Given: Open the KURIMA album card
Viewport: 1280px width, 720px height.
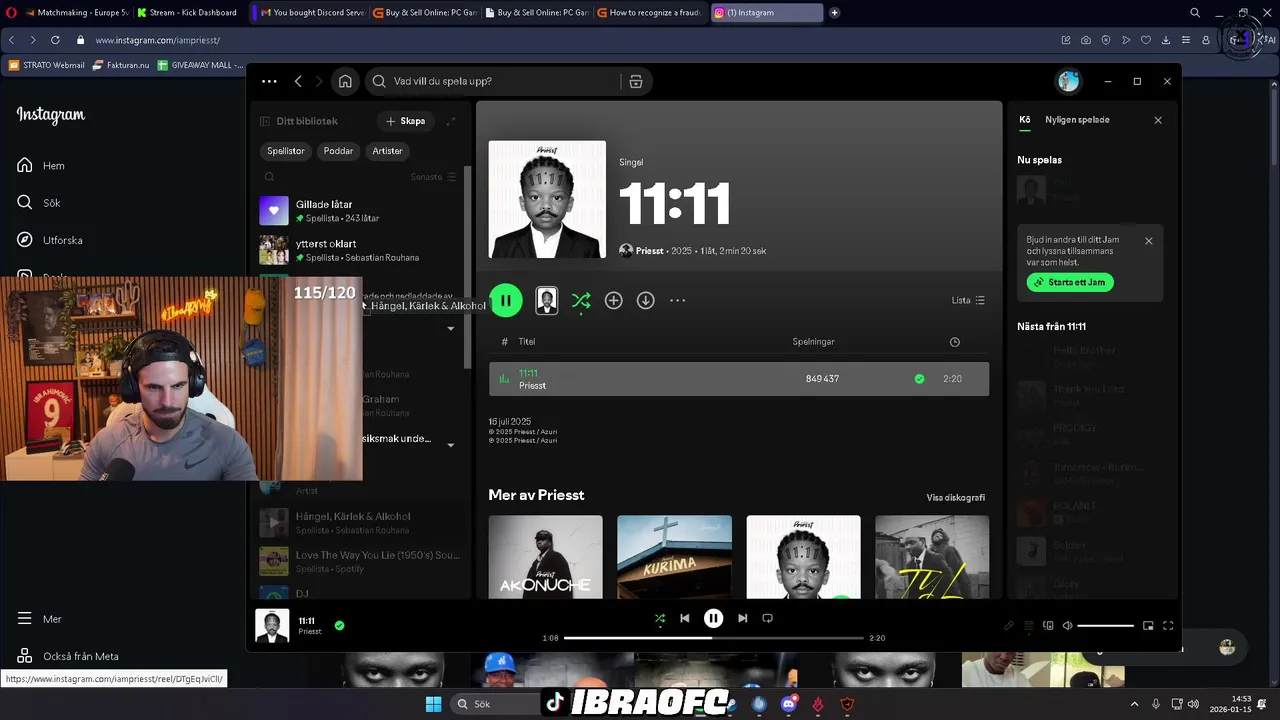Looking at the screenshot, I should pyautogui.click(x=674, y=557).
